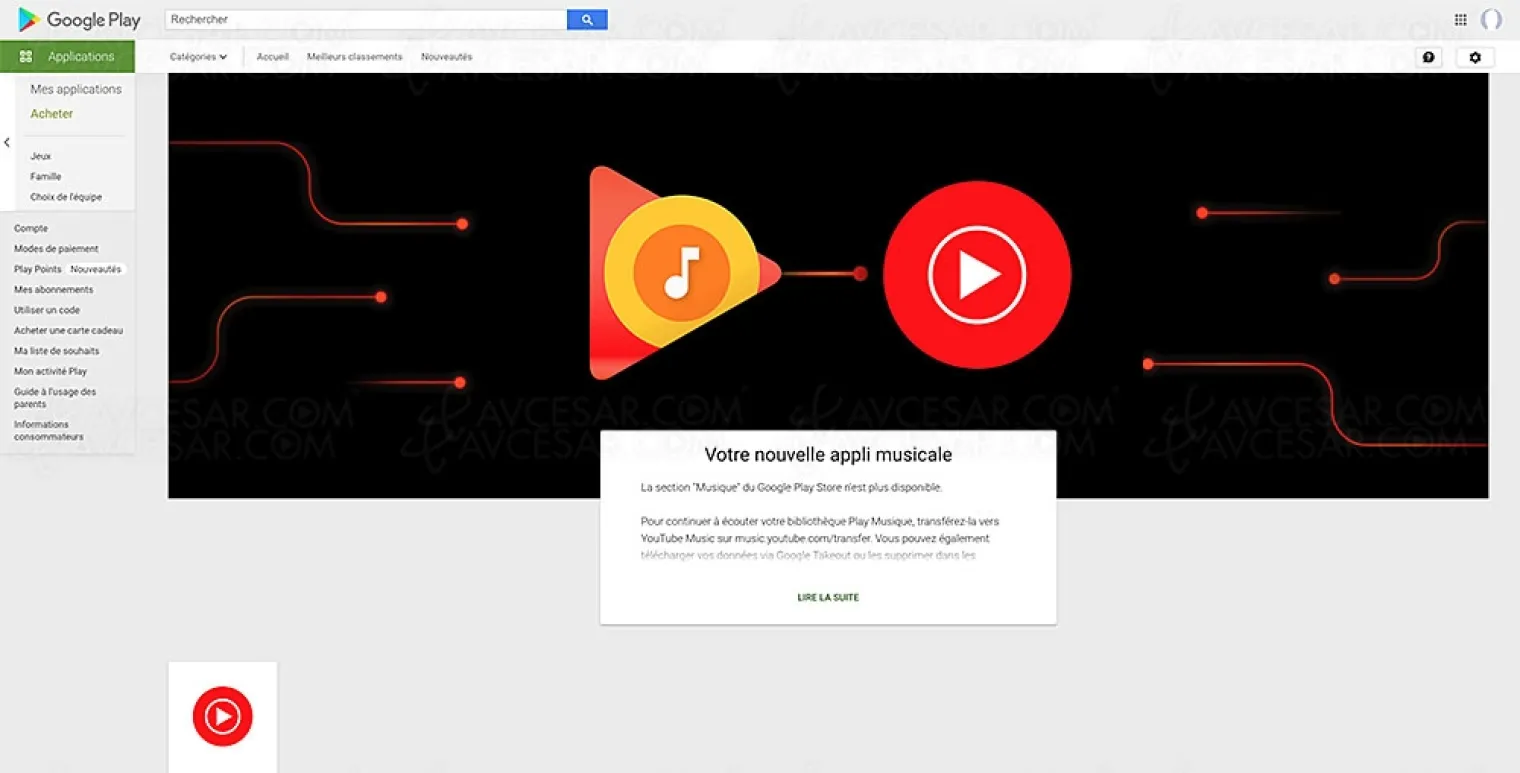The image size is (1520, 773).
Task: Click the heading Votre nouvelle appli musicale
Action: (x=828, y=455)
